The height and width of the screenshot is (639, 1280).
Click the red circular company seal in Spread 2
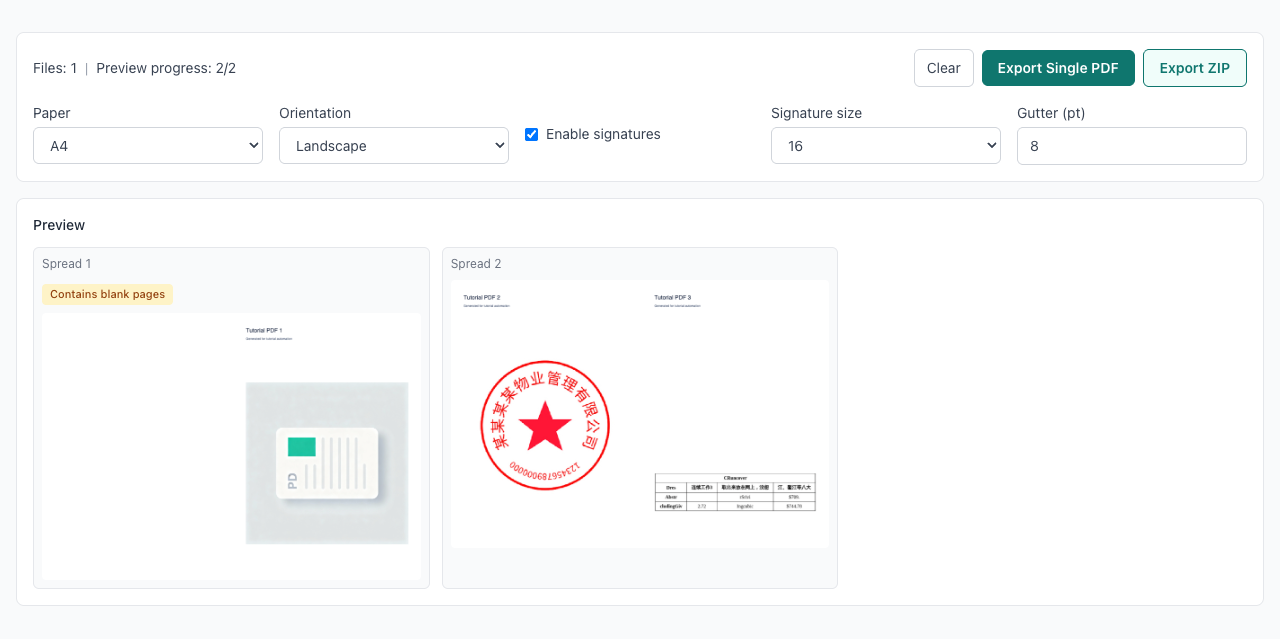(x=545, y=425)
